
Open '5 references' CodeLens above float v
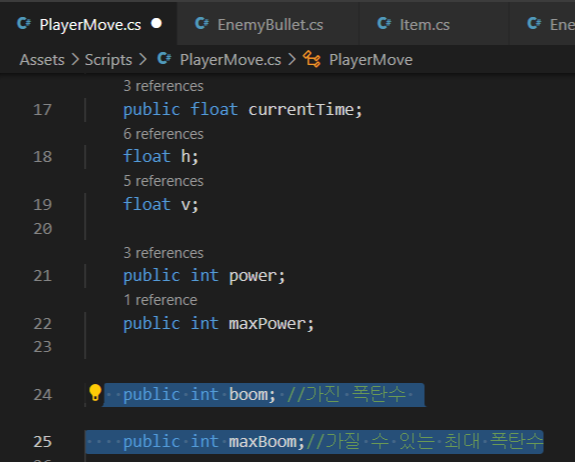tap(164, 181)
